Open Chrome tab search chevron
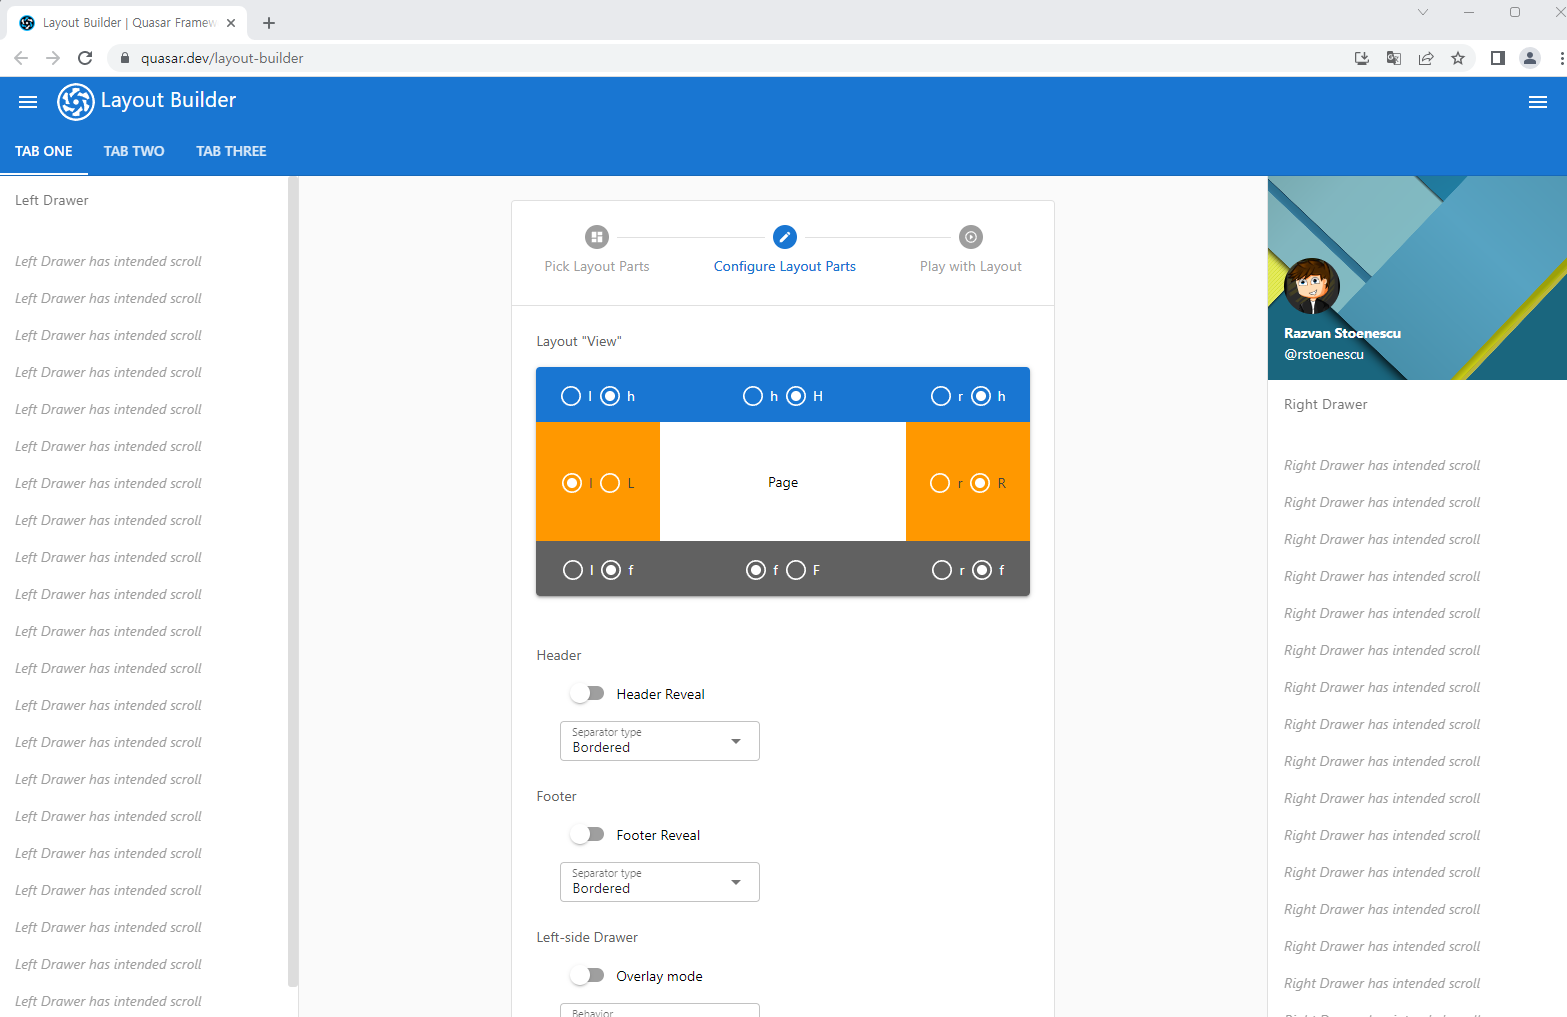This screenshot has width=1567, height=1017. (x=1423, y=12)
